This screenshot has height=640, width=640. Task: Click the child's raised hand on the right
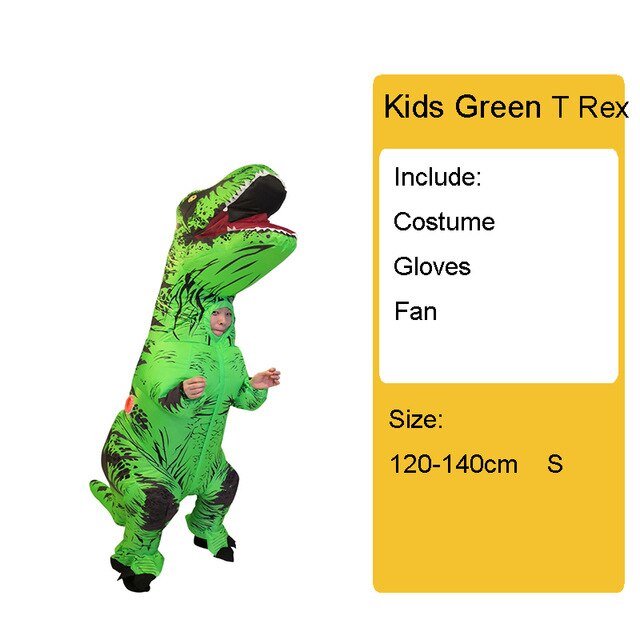point(266,378)
